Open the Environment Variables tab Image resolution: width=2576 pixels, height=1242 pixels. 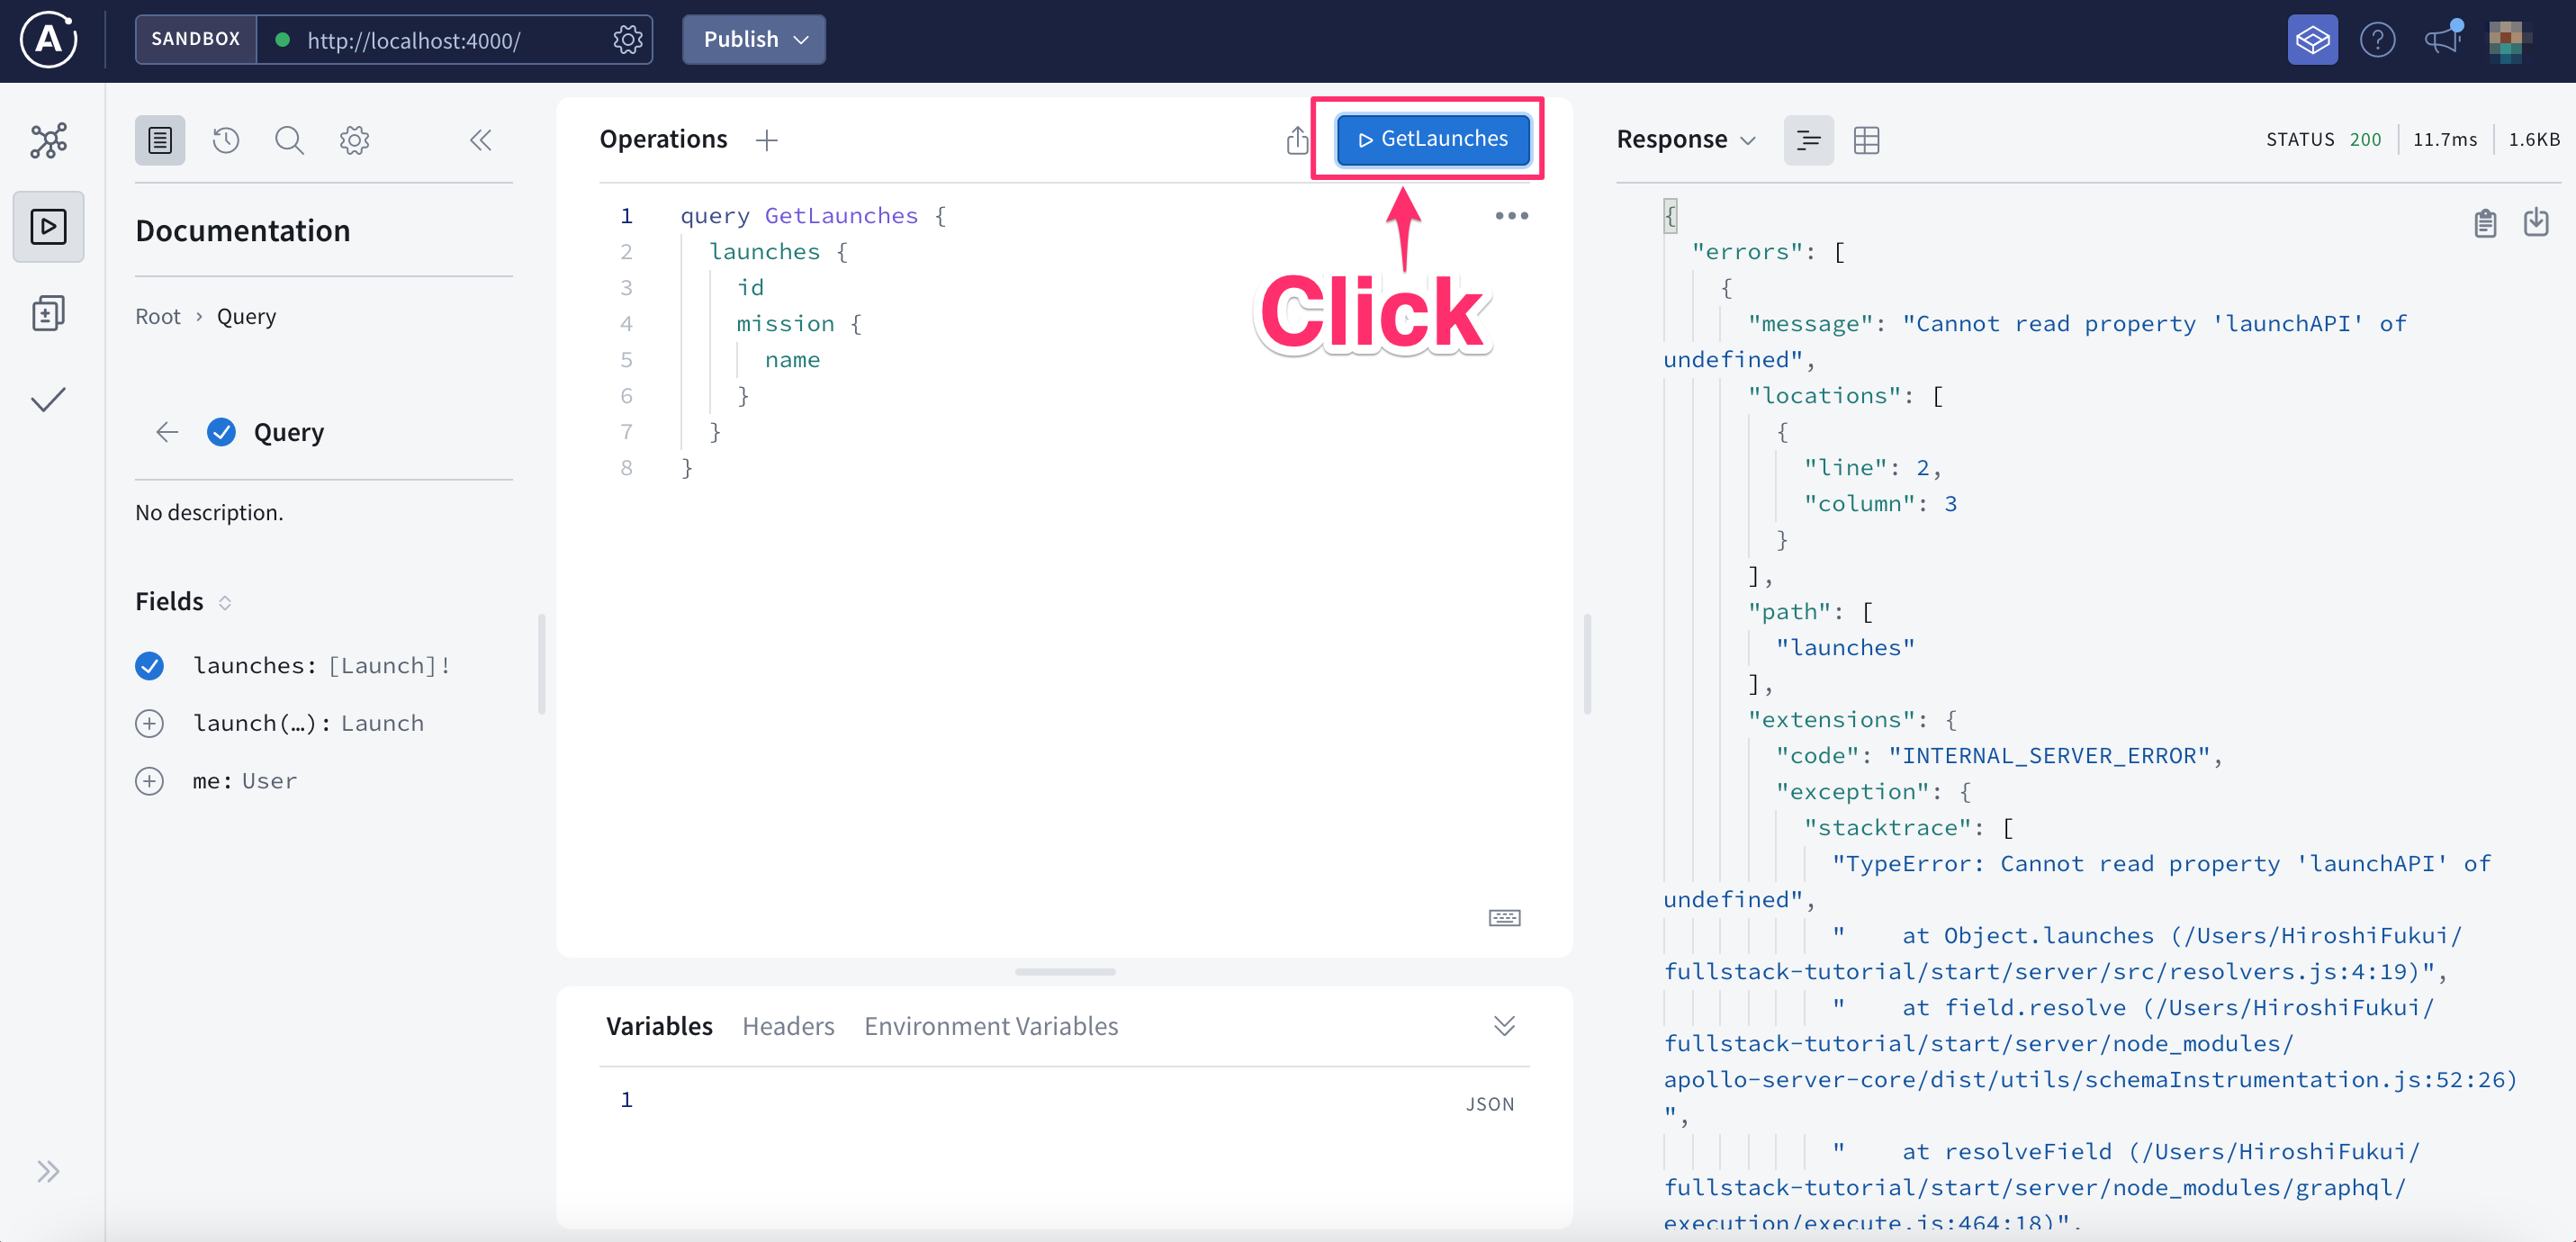(x=990, y=1026)
